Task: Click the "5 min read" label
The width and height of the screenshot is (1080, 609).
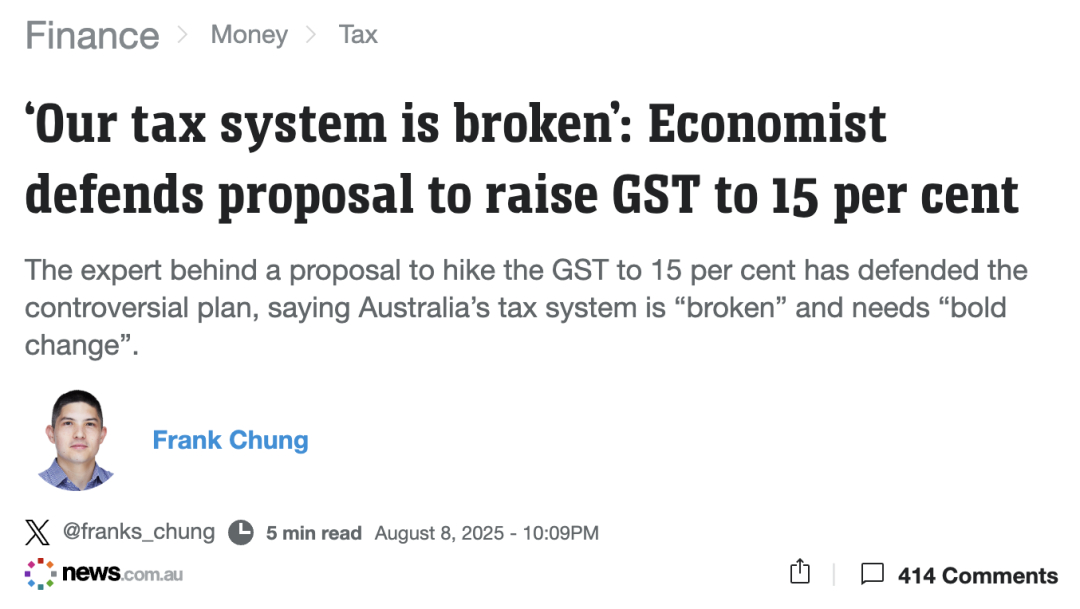Action: point(313,533)
